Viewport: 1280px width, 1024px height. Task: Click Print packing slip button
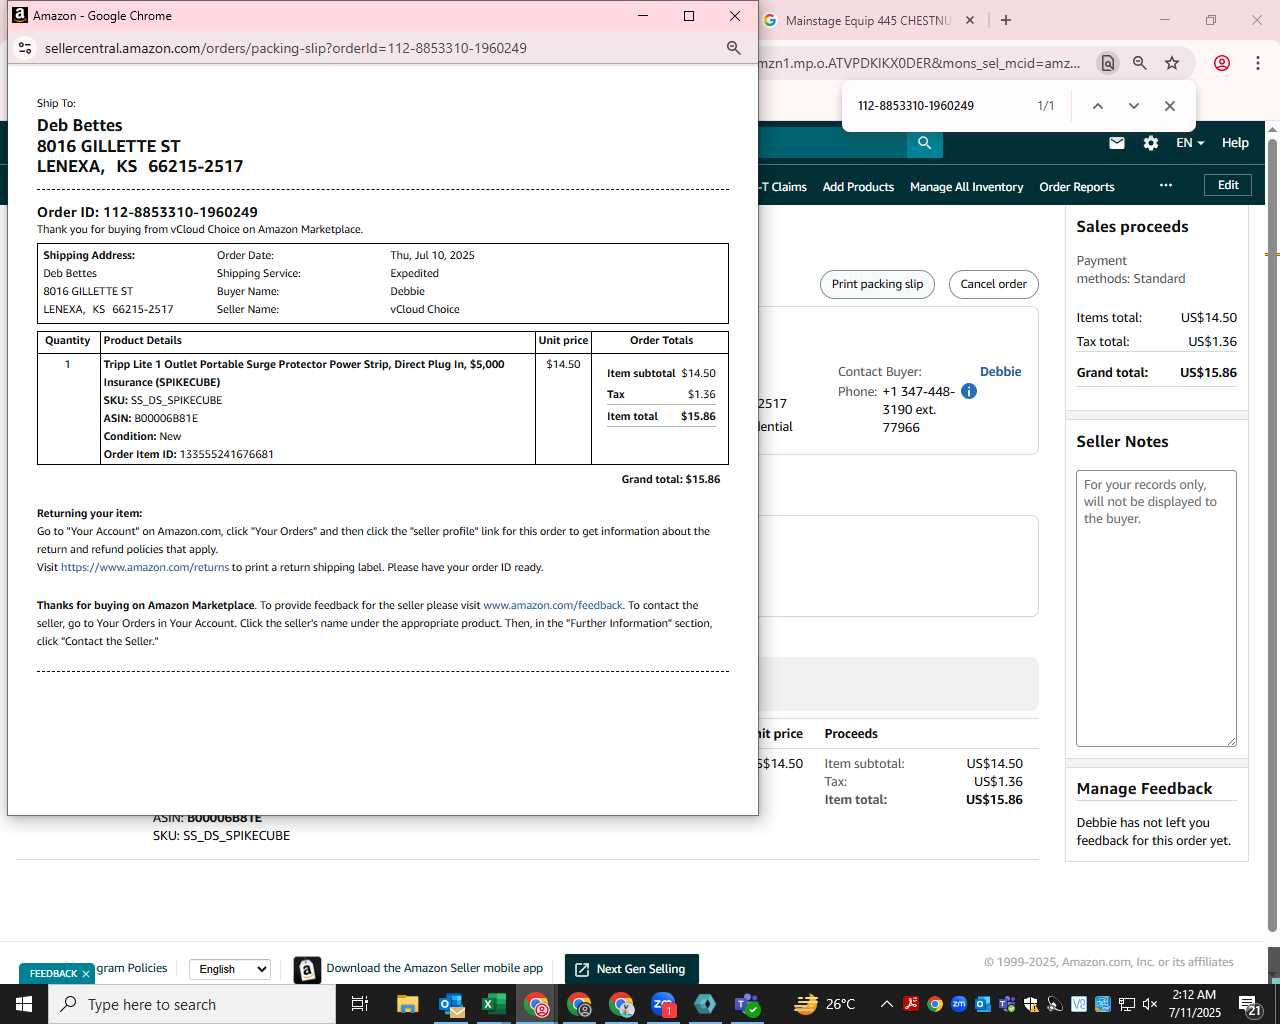pos(877,284)
